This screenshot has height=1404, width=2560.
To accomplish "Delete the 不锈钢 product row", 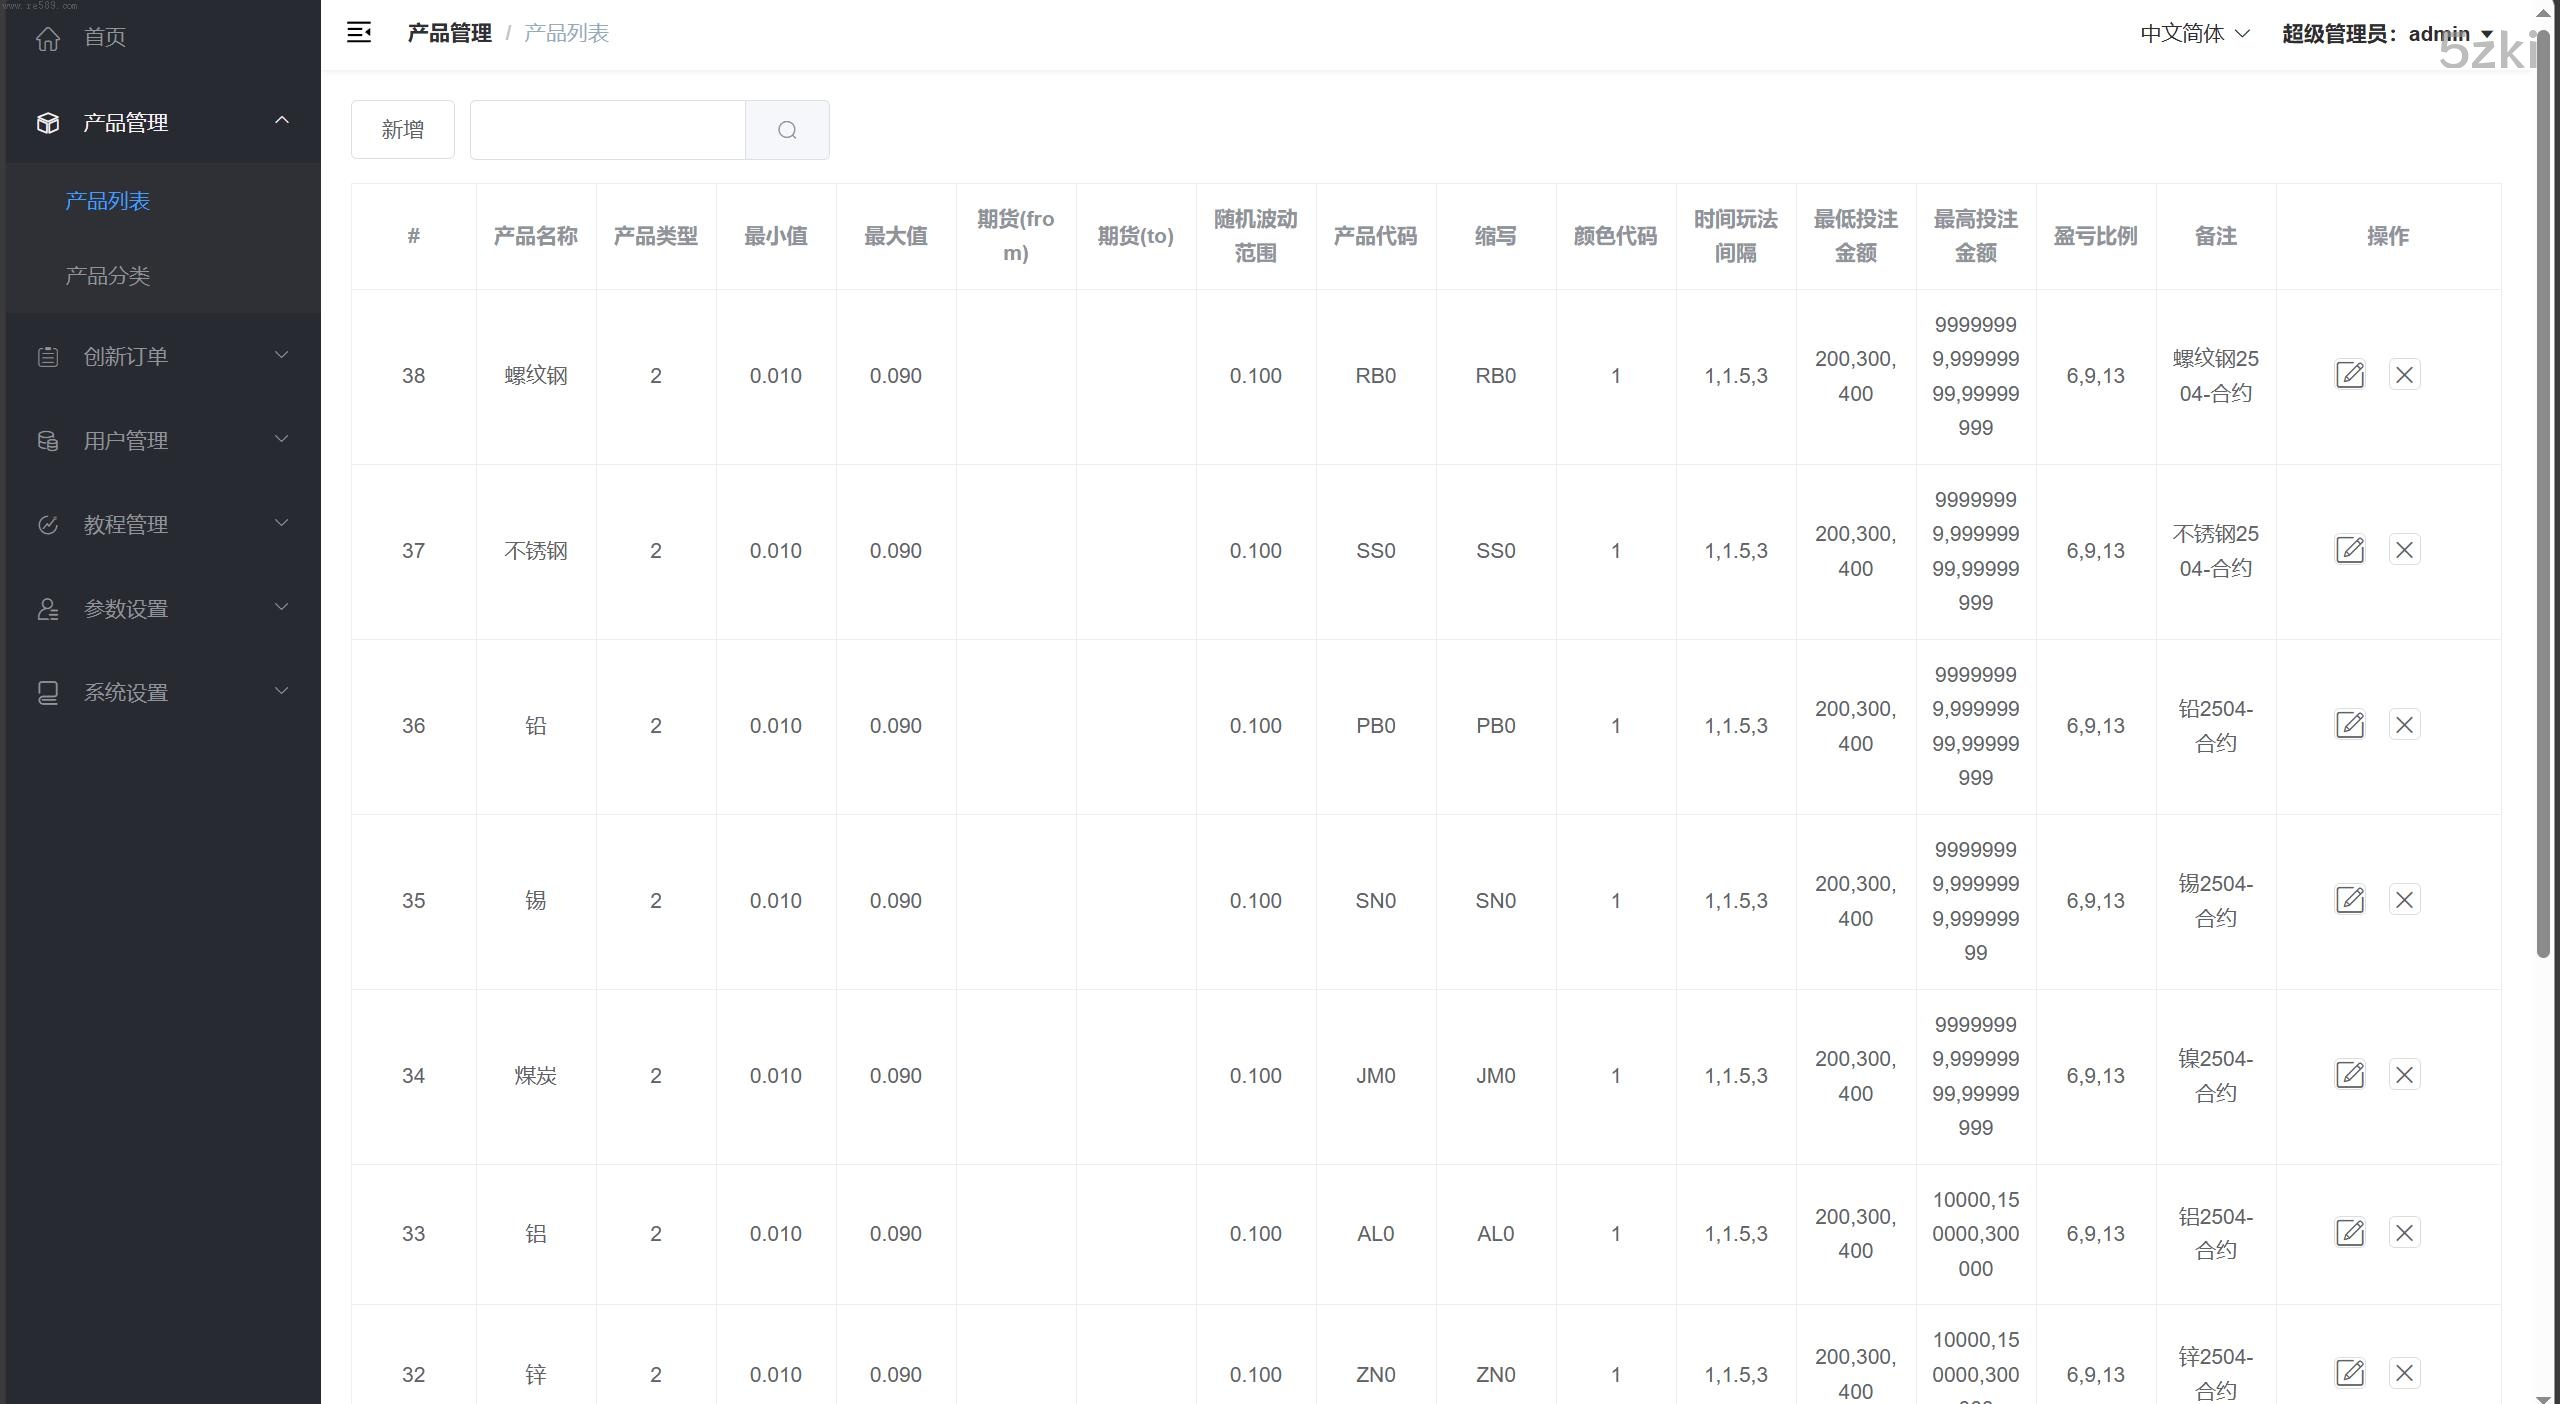I will point(2404,550).
